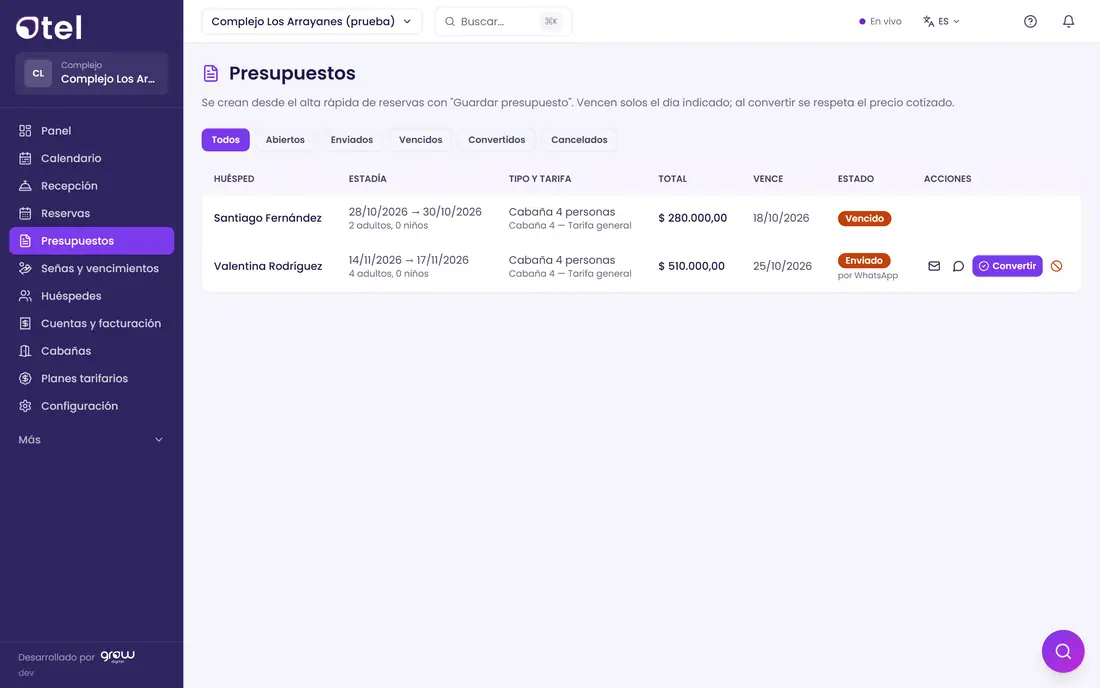Viewport: 1100px width, 688px height.
Task: Click the '4 adultos, 0 niños' text
Action: pyautogui.click(x=388, y=274)
